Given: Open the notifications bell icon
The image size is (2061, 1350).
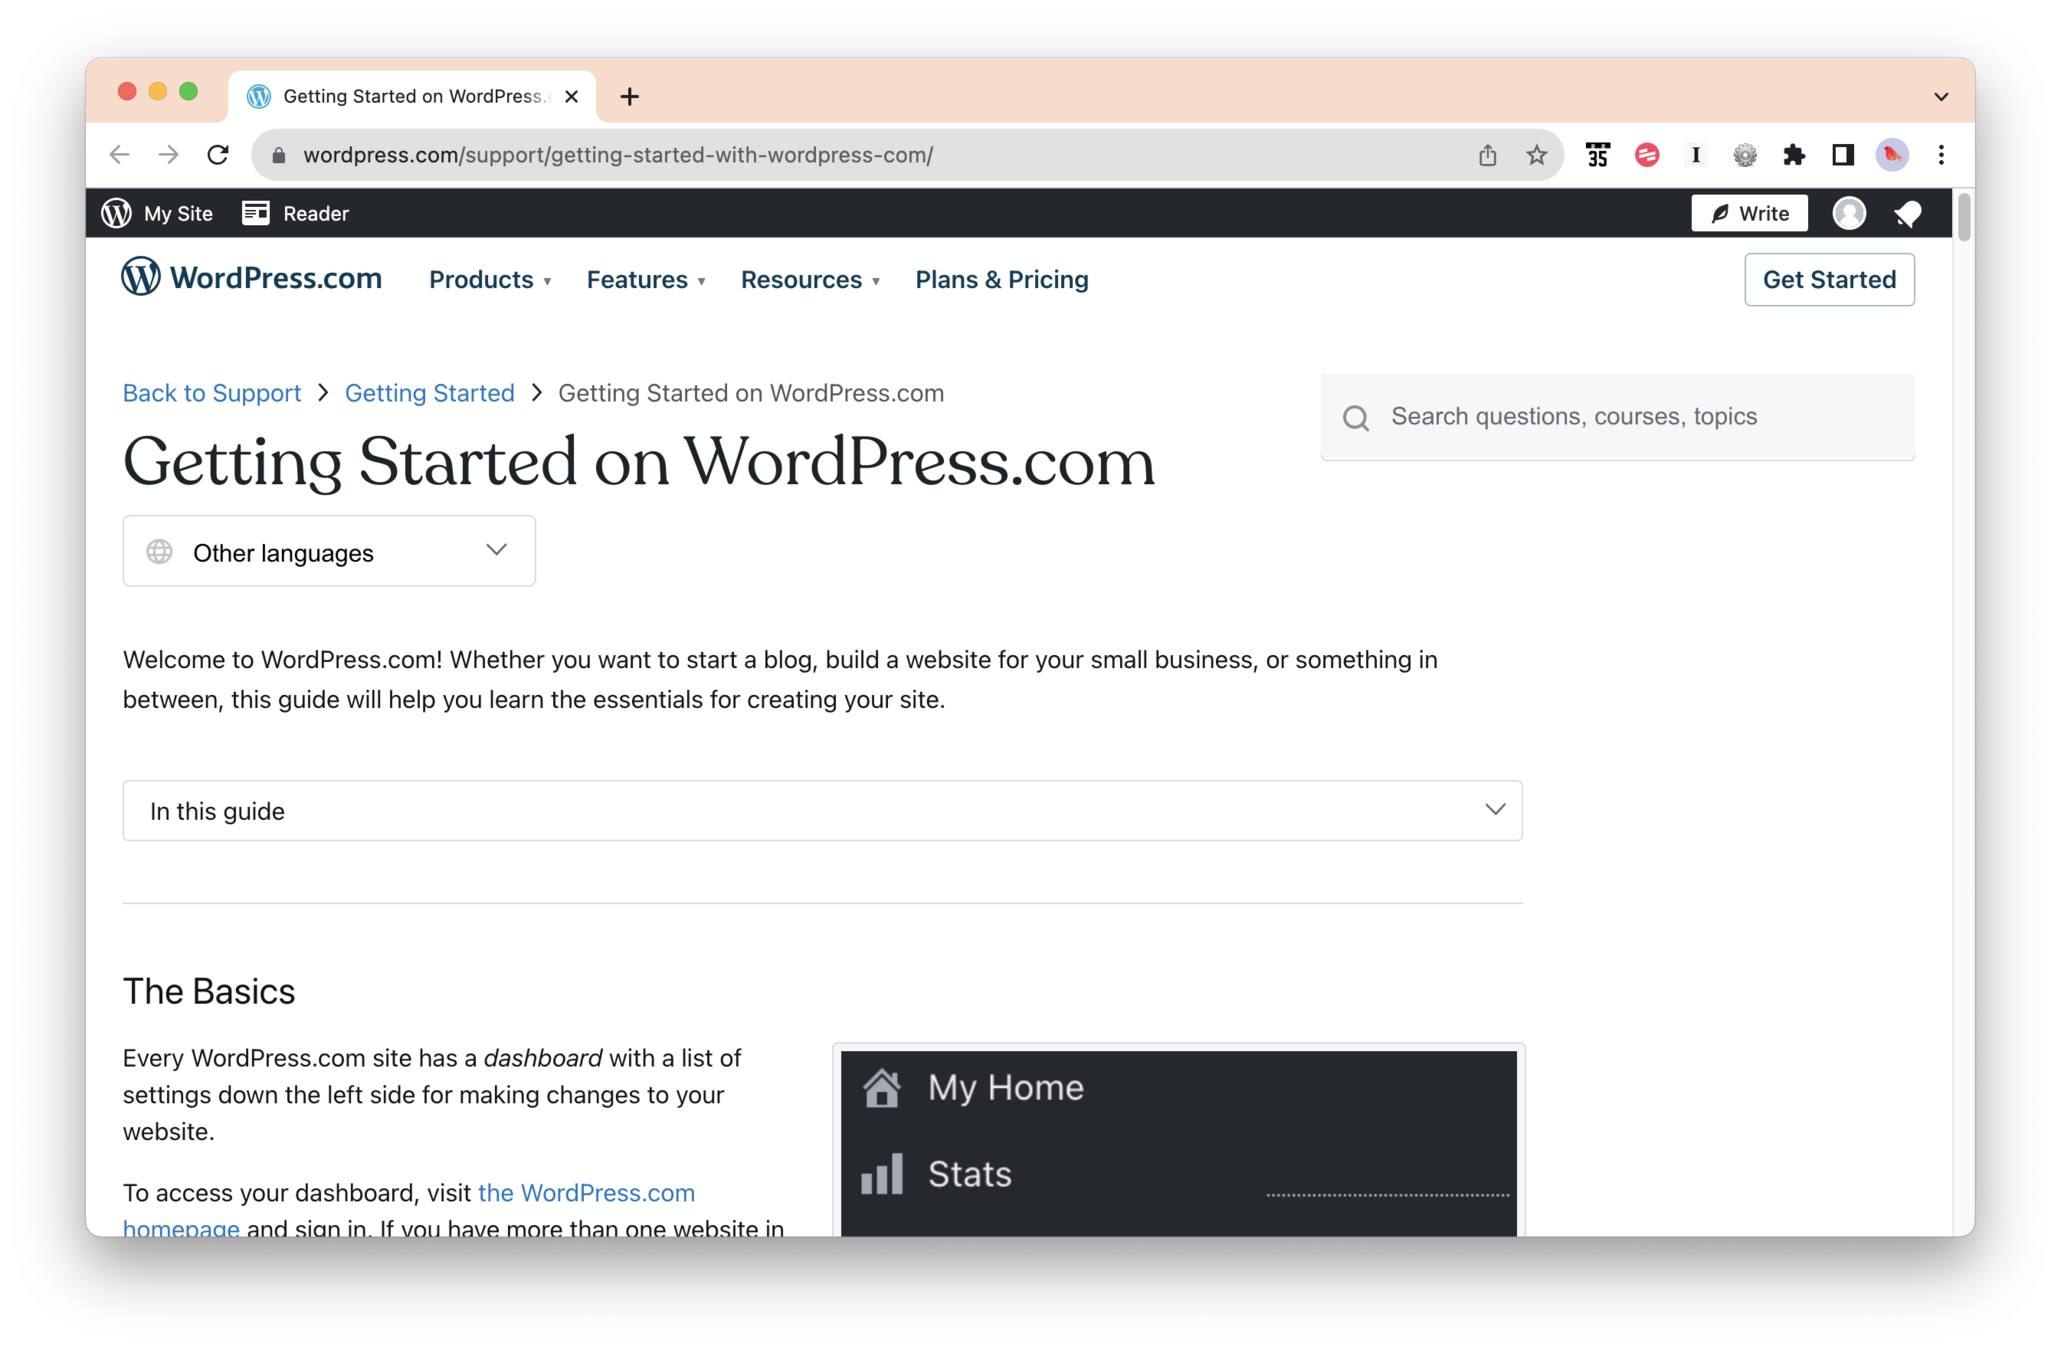Looking at the screenshot, I should coord(1907,213).
